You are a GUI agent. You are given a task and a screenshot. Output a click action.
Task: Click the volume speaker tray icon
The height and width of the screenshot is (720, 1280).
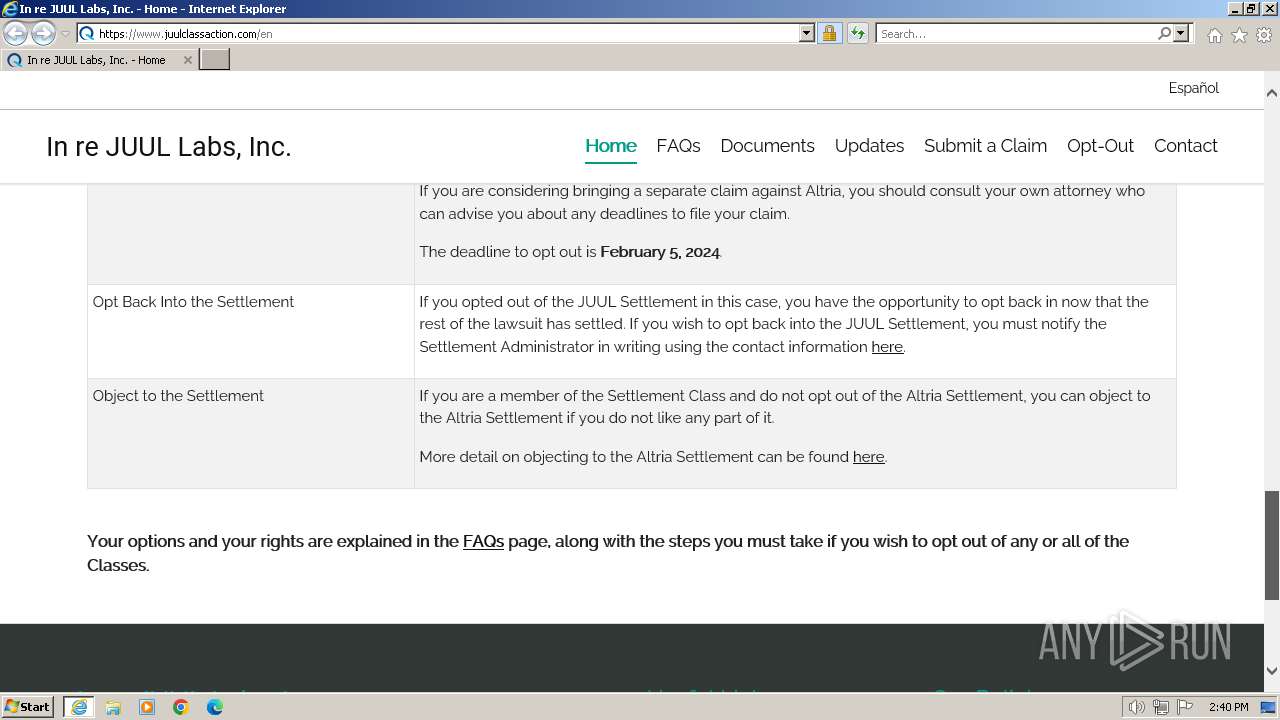click(x=1136, y=707)
